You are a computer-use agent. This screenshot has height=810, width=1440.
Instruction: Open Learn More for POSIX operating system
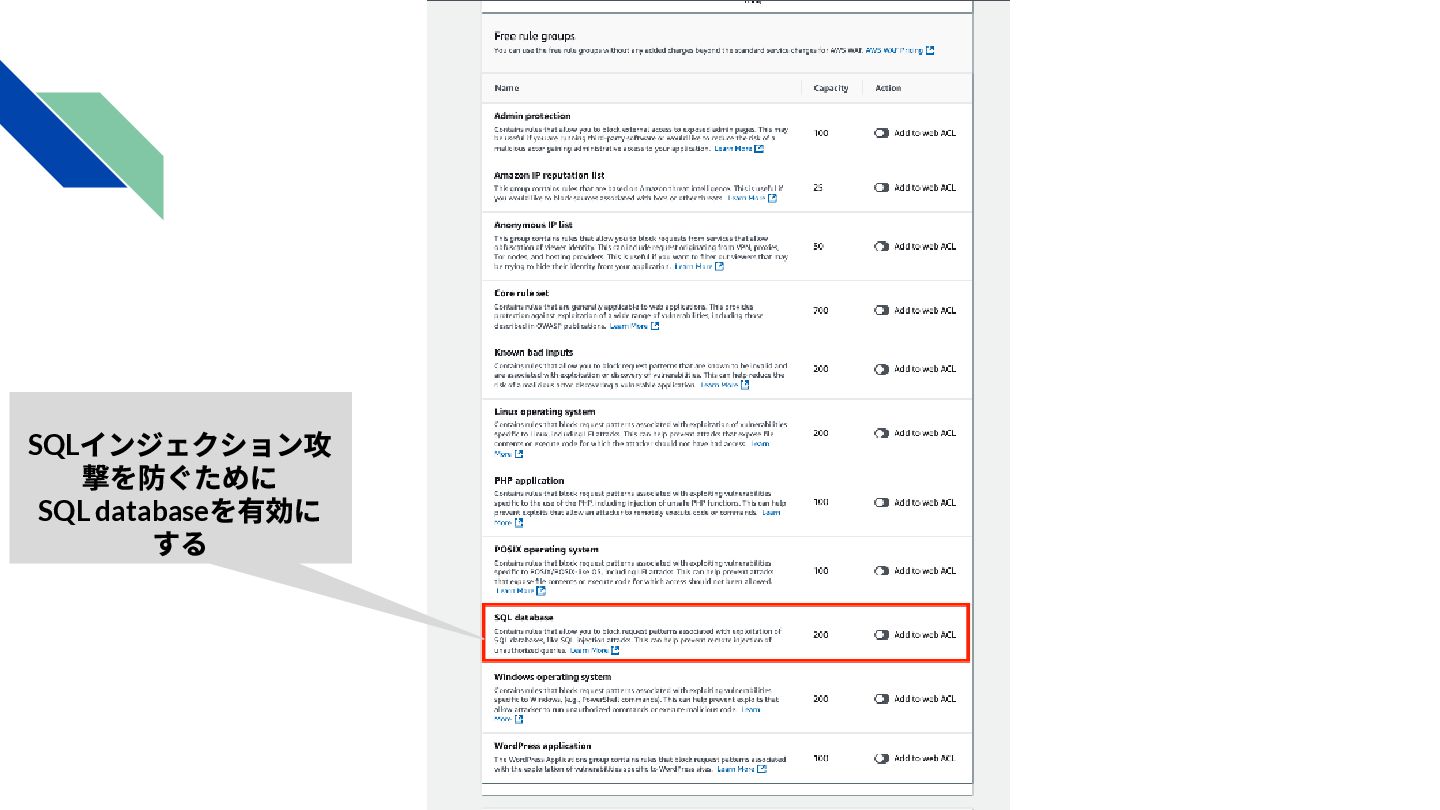[x=515, y=591]
